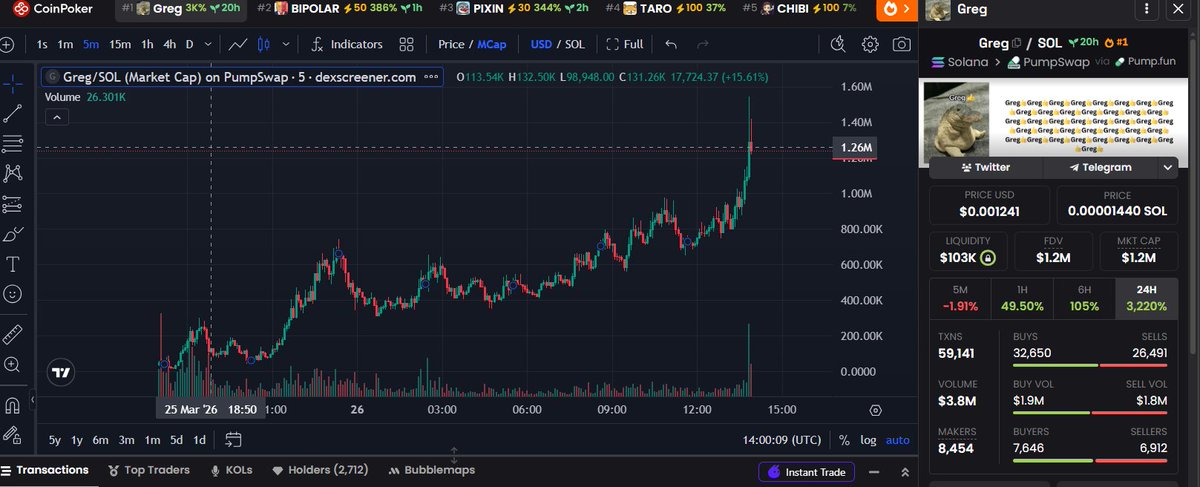Switch chart to Price view
Viewport: 1200px width, 487px height.
tap(451, 45)
